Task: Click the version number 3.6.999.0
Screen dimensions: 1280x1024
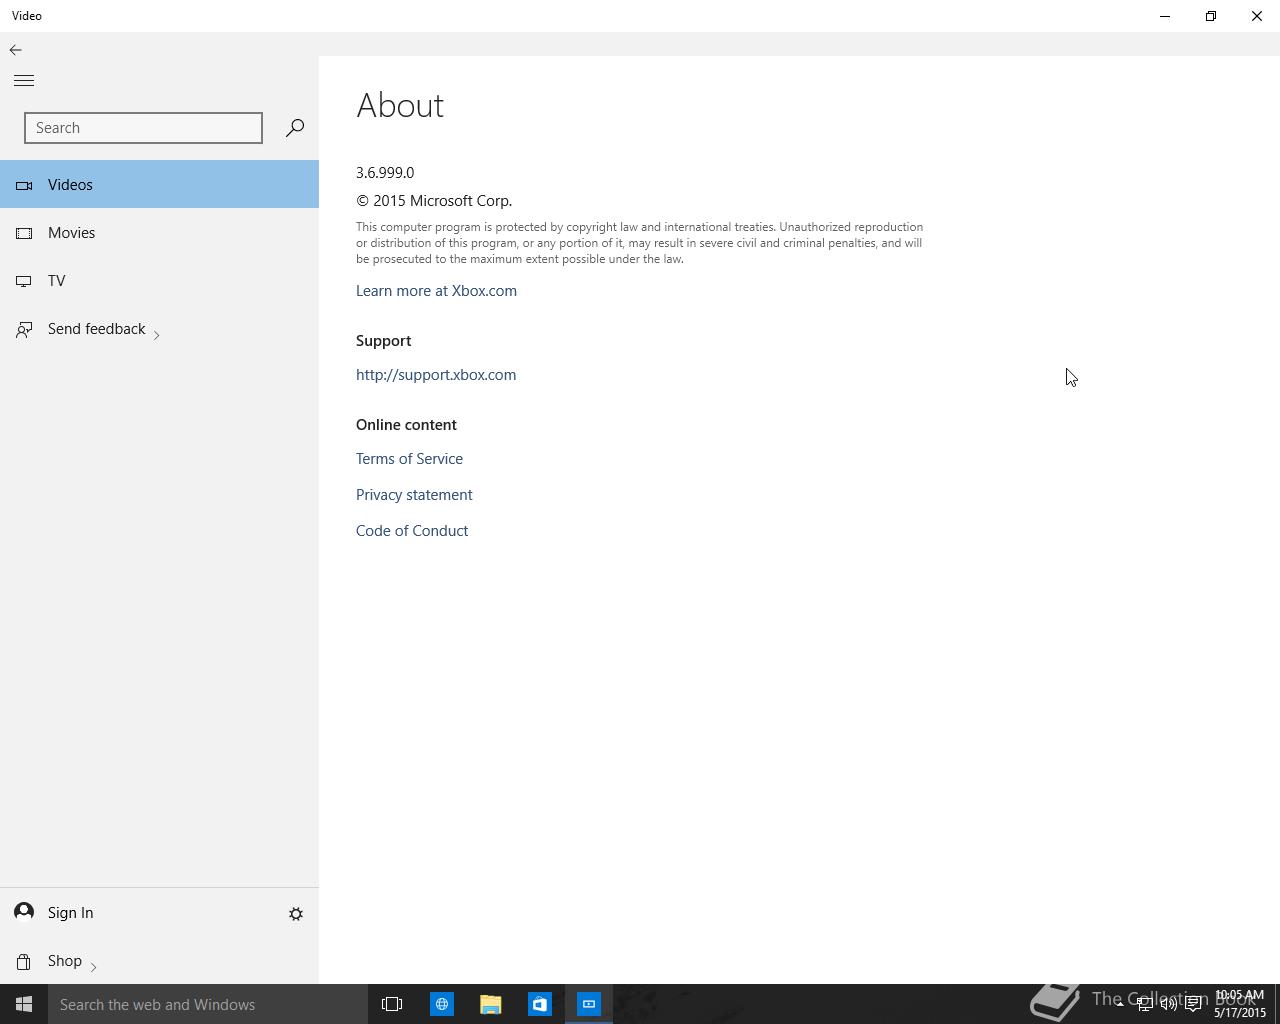Action: click(x=385, y=173)
